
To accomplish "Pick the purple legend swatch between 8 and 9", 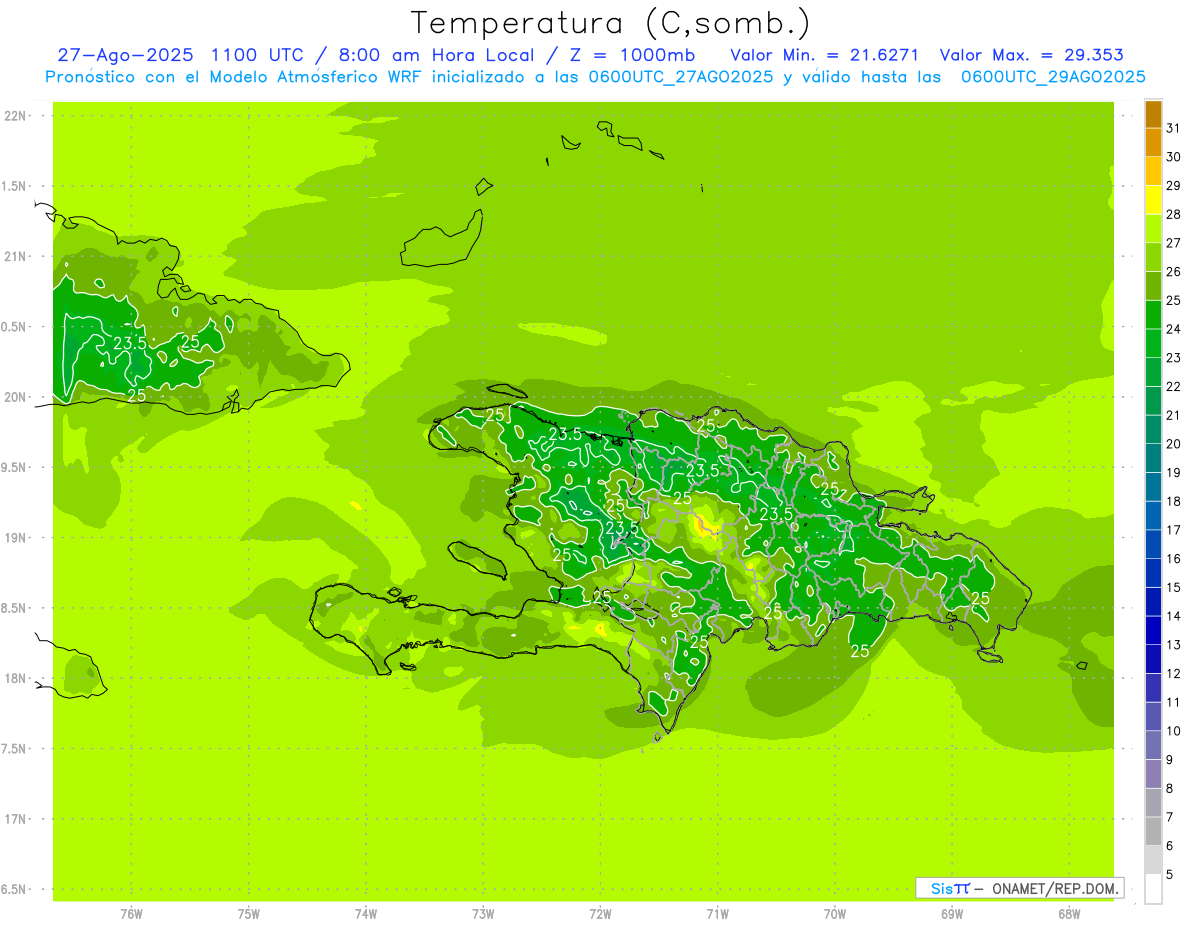I will click(1153, 774).
